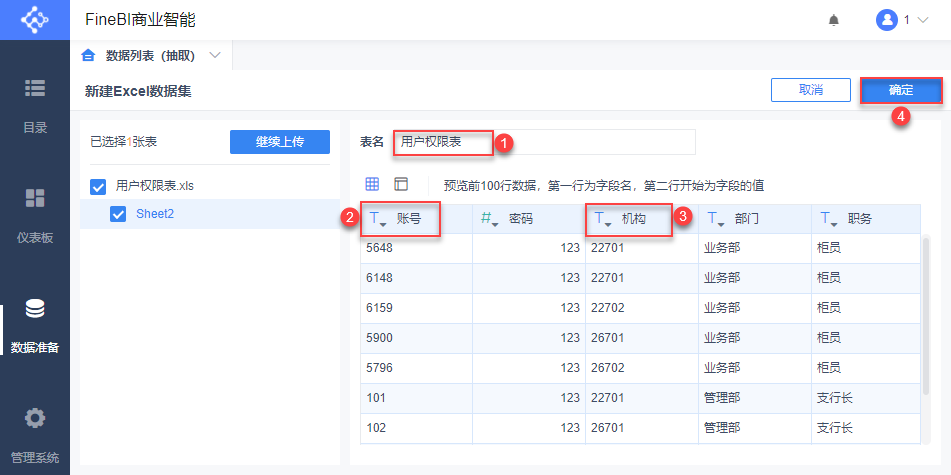951x475 pixels.
Task: Click the 已选择1张表 label
Action: (123, 142)
